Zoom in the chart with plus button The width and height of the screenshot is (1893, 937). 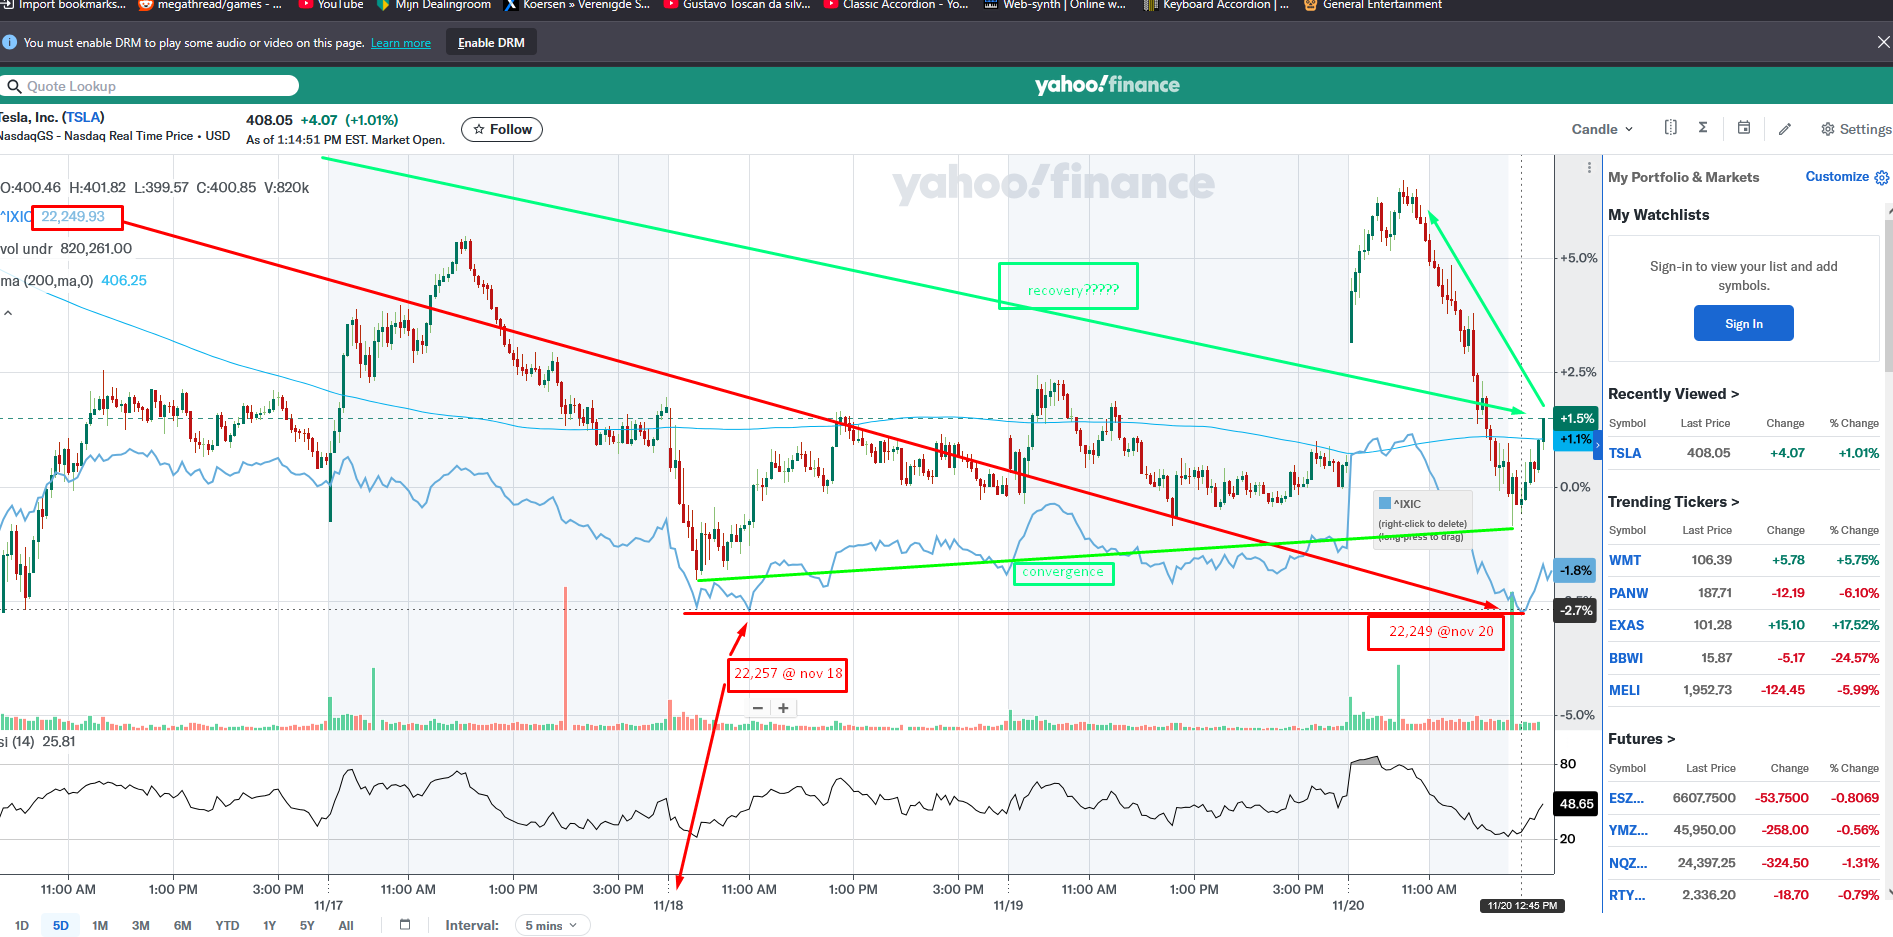click(x=783, y=708)
